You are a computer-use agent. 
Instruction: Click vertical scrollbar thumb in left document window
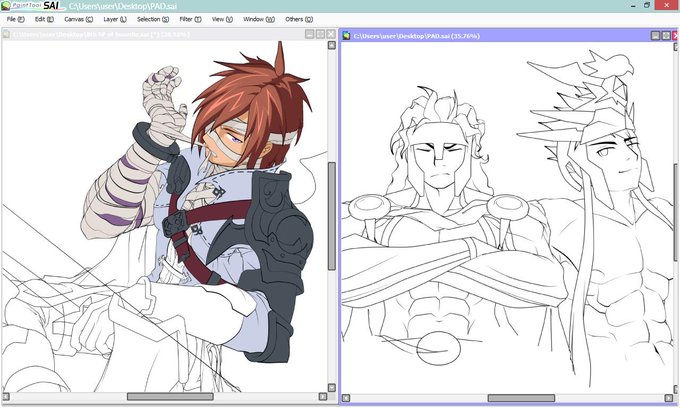point(332,216)
